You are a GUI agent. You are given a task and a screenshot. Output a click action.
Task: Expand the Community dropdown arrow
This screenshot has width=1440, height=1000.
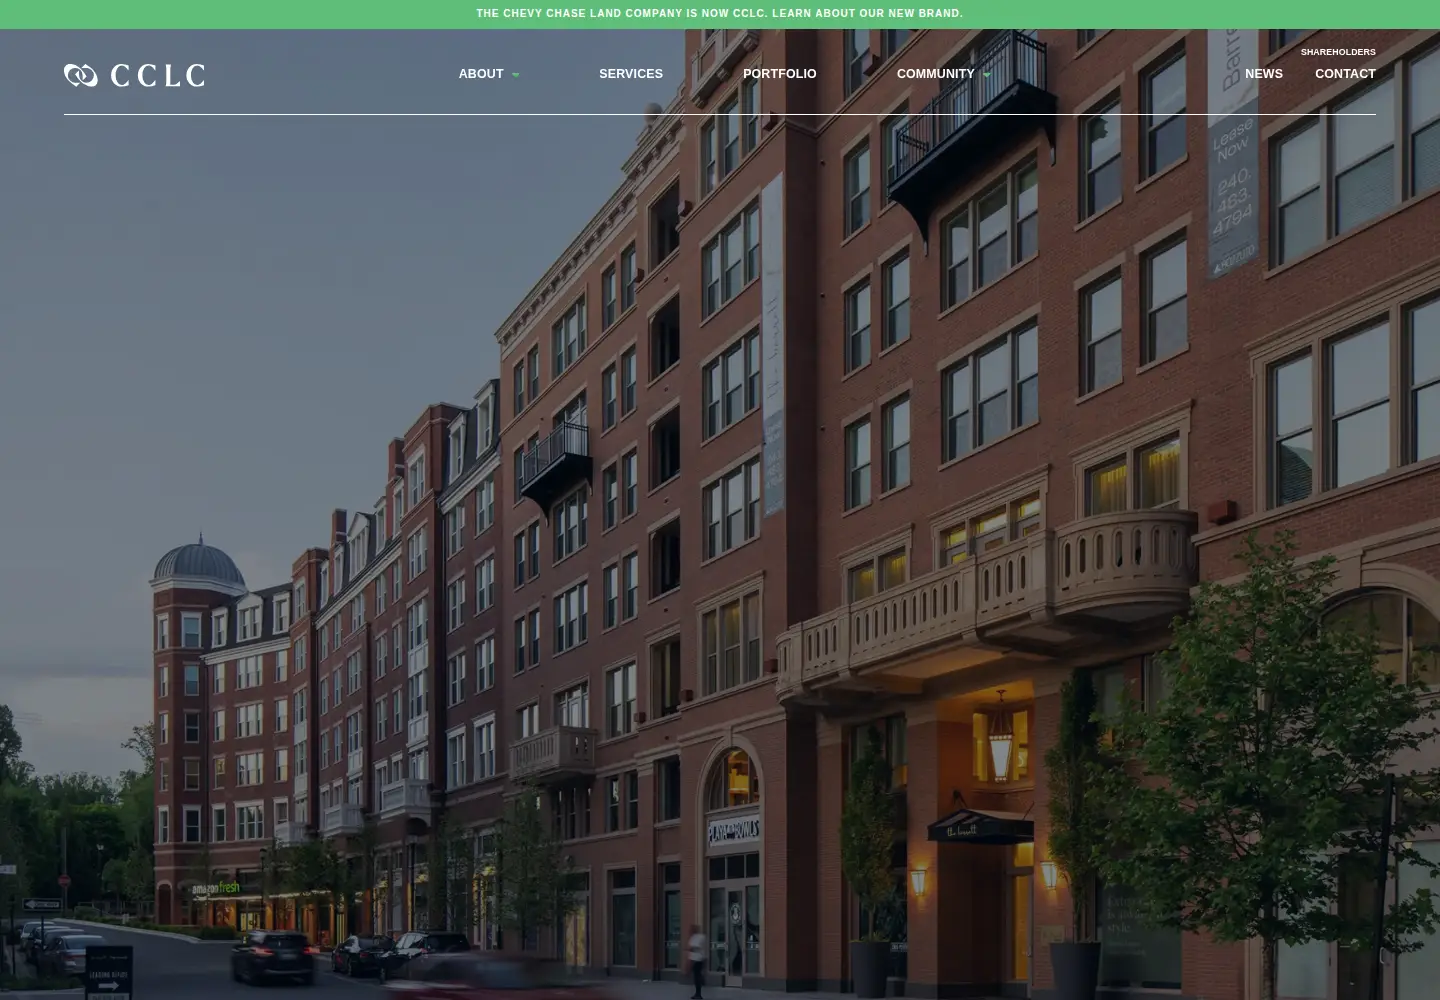tap(987, 75)
